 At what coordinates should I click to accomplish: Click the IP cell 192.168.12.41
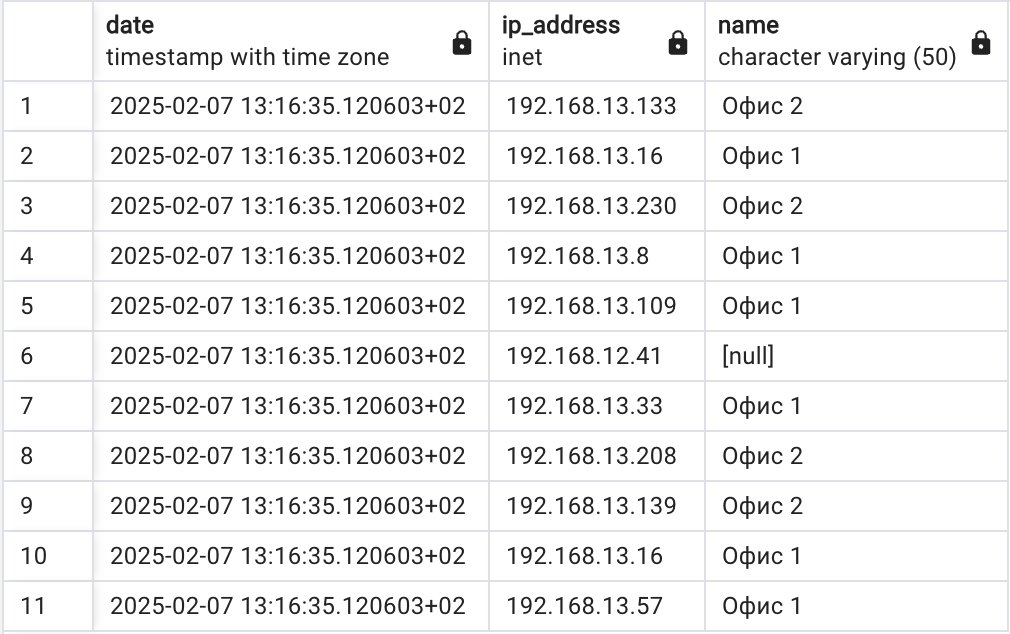pyautogui.click(x=597, y=356)
